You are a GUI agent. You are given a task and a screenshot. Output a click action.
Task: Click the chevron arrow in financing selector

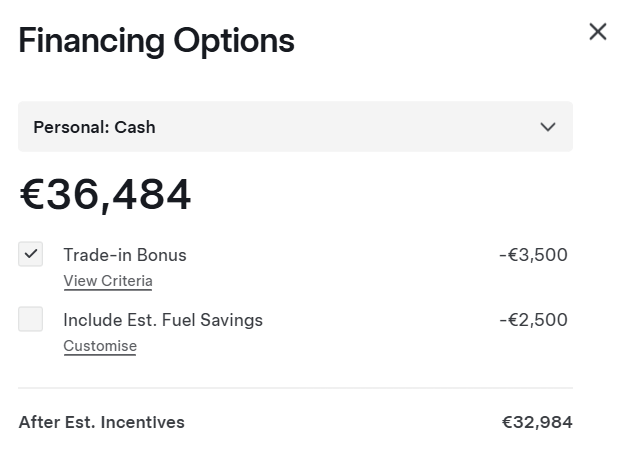point(547,127)
